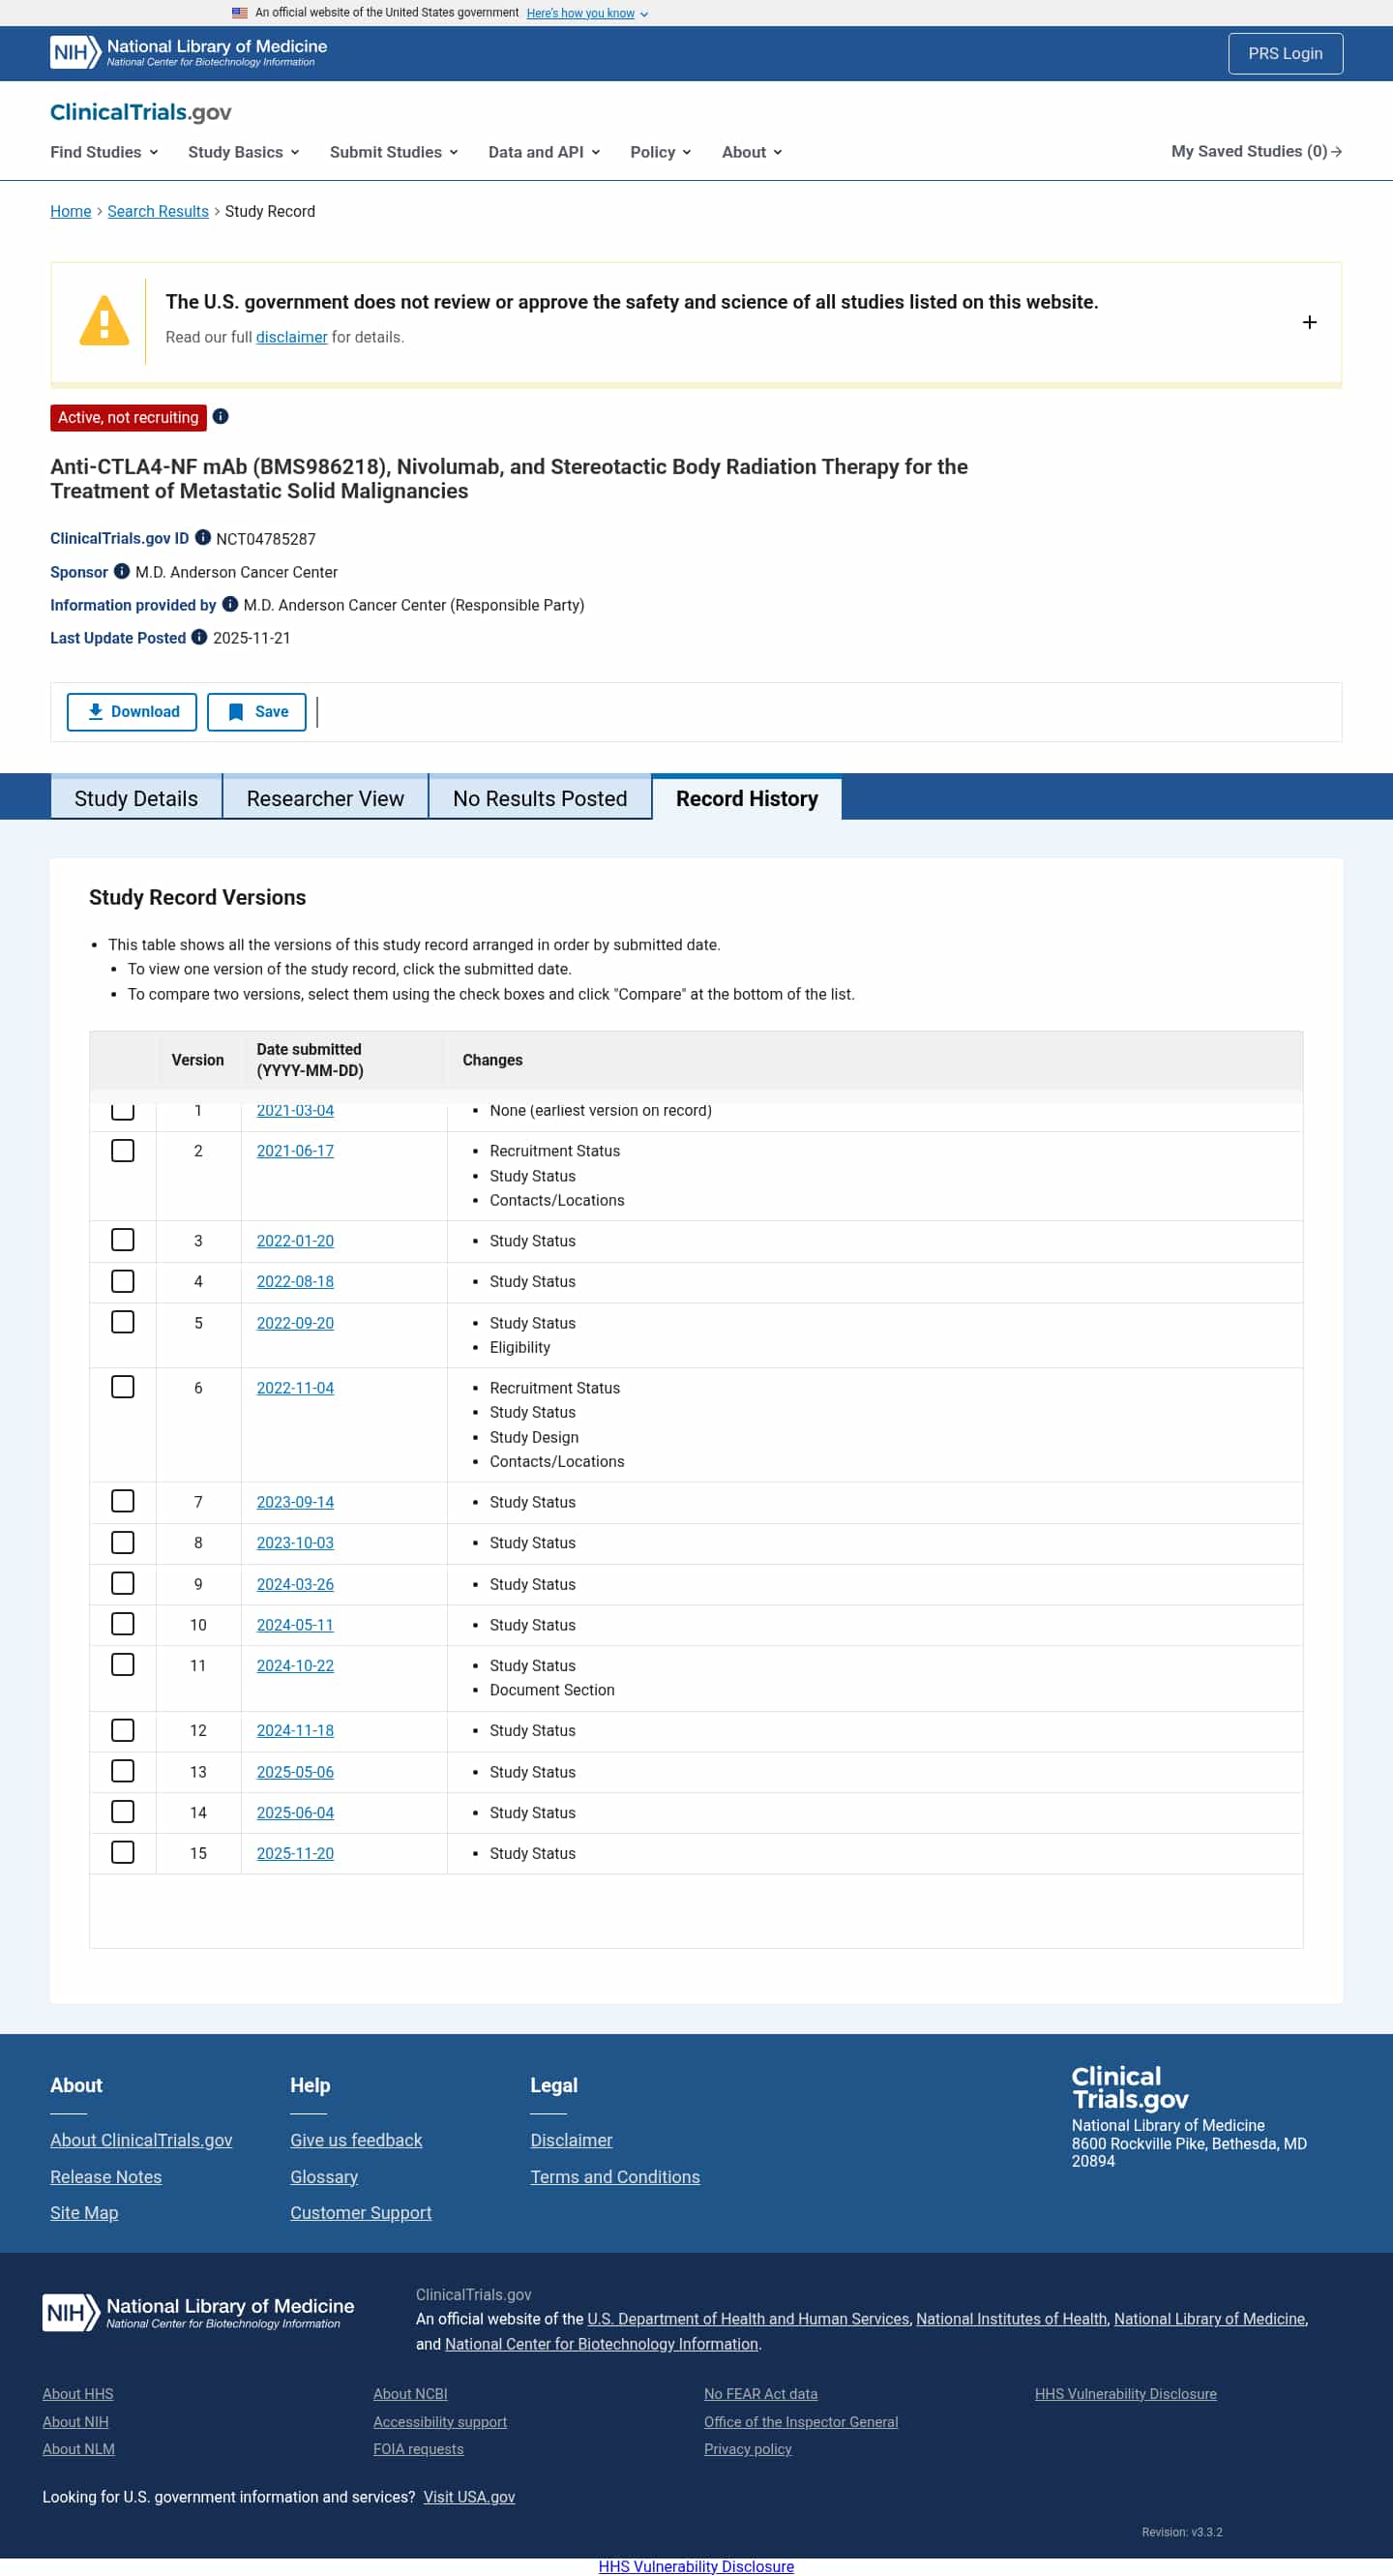Screen dimensions: 1393x2576
Task: Open the PRS Login page
Action: point(1285,53)
